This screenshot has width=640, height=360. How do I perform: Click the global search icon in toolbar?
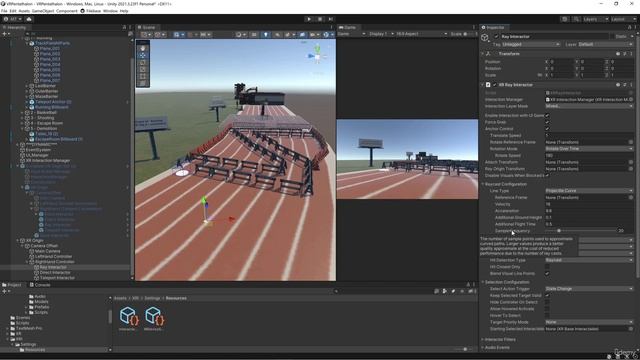(x=576, y=19)
